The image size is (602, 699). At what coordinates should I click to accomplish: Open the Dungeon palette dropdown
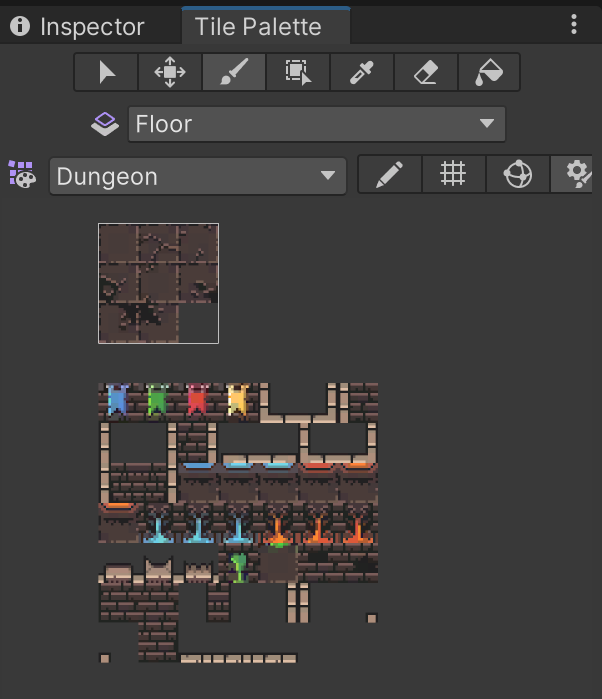[198, 176]
